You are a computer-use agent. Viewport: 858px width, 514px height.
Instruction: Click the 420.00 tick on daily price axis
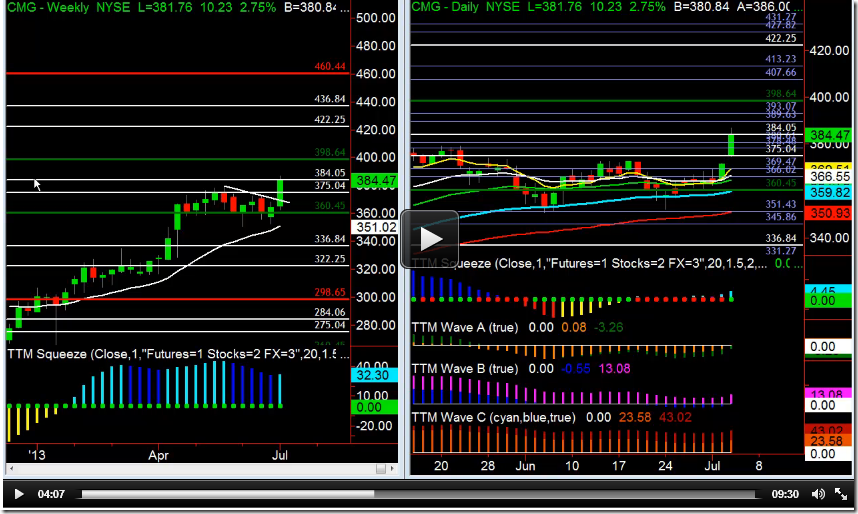[x=830, y=50]
